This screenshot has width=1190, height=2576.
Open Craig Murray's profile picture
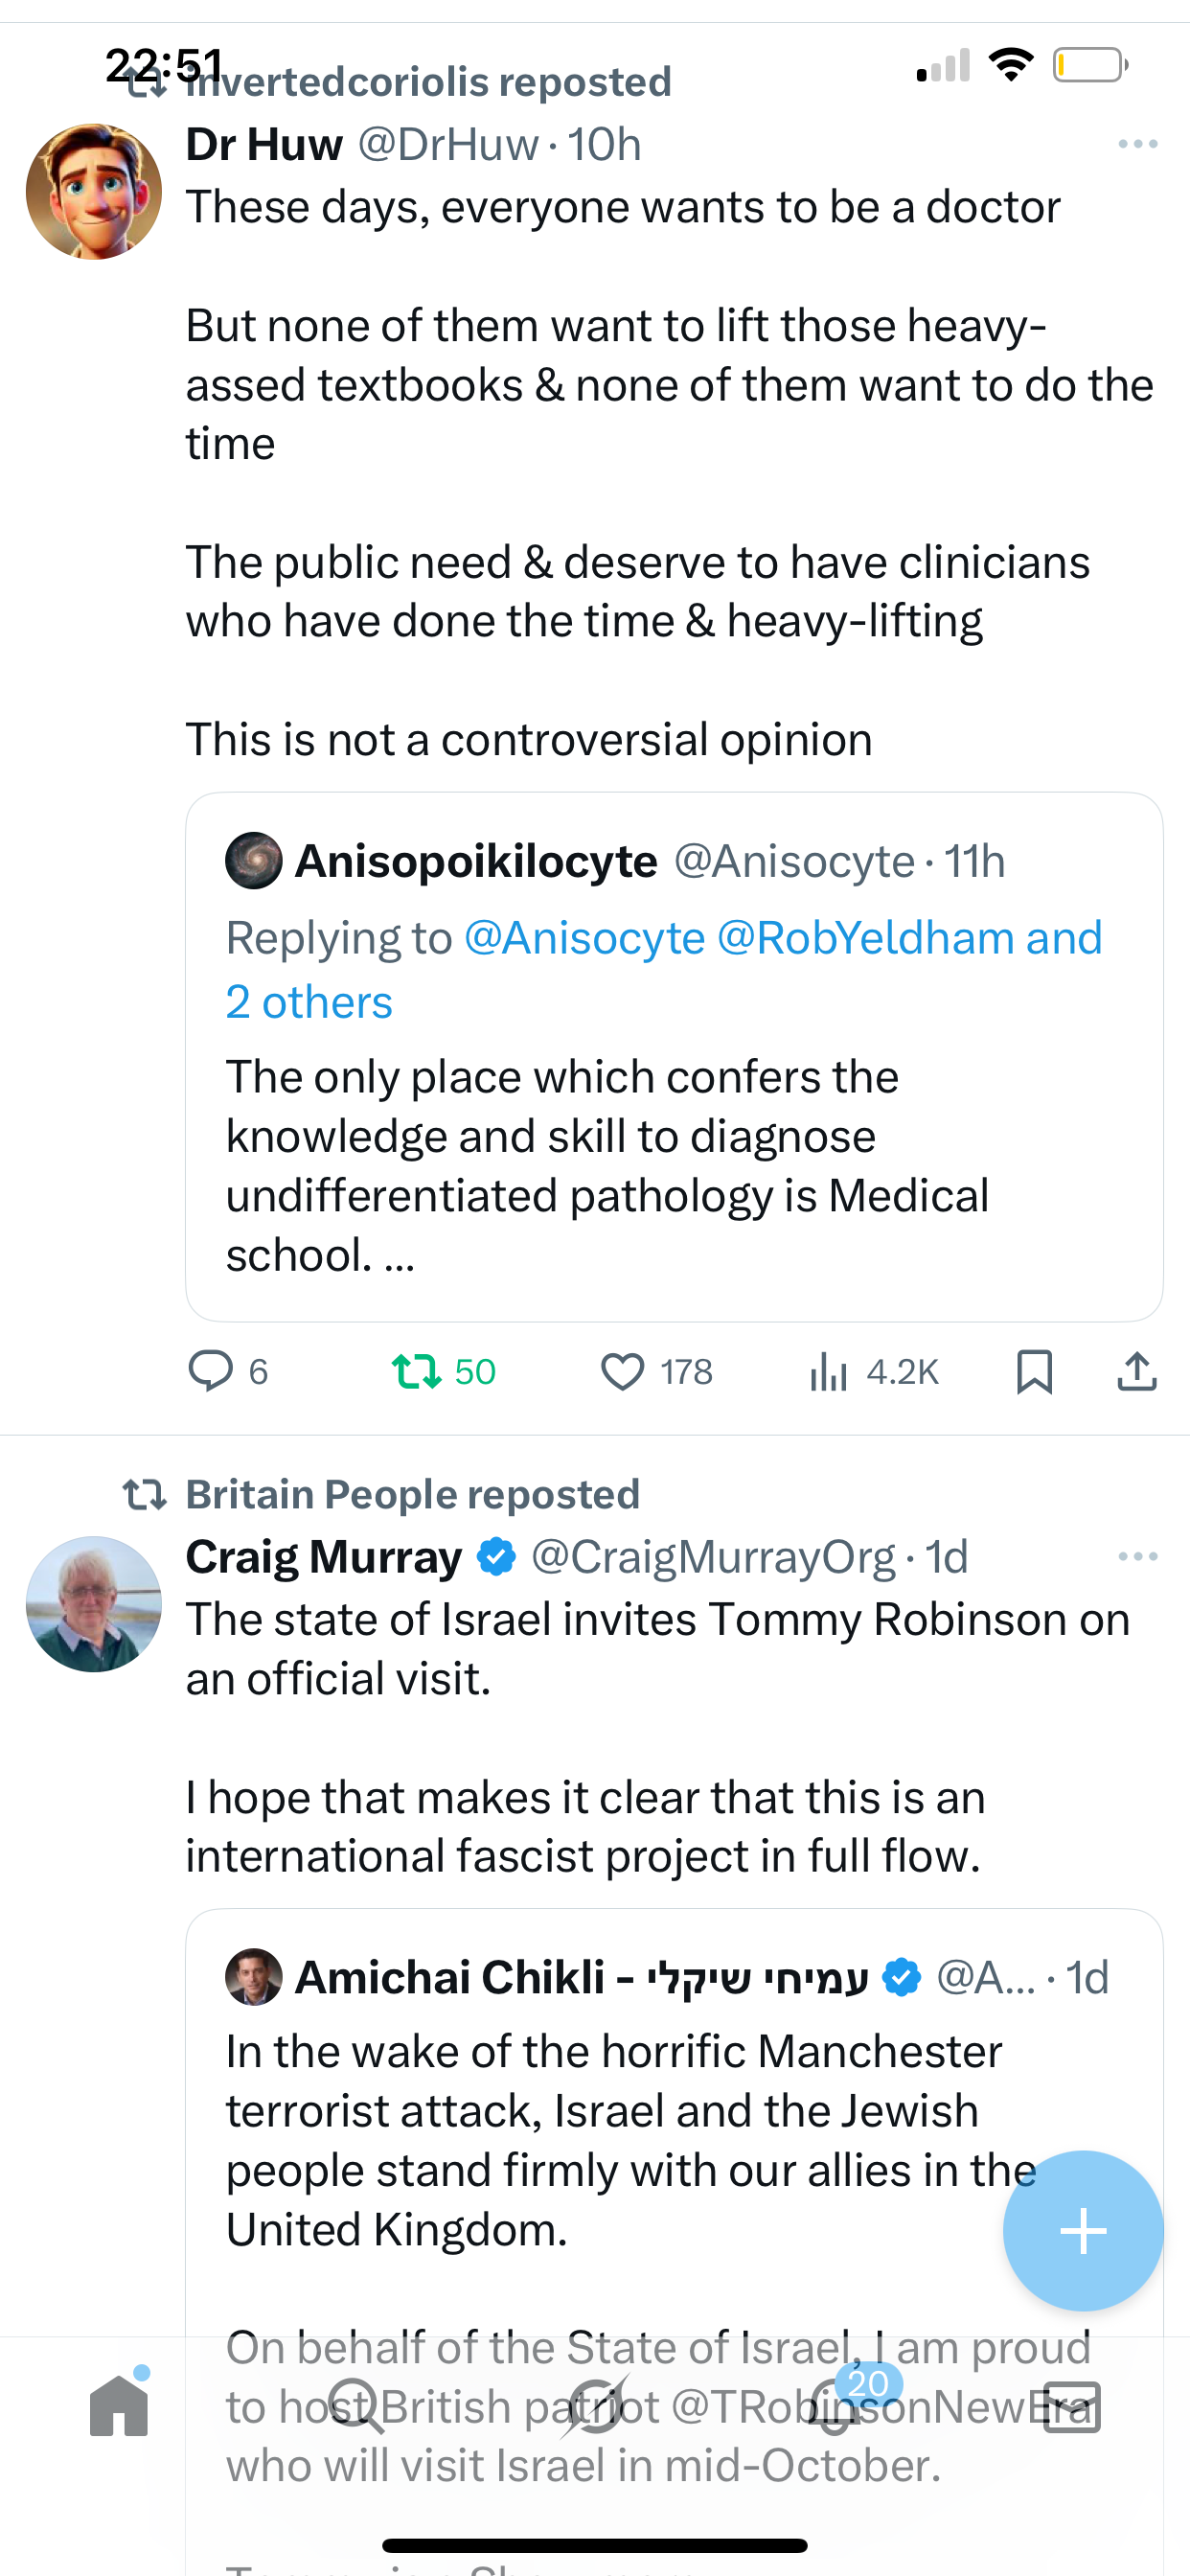[94, 1604]
